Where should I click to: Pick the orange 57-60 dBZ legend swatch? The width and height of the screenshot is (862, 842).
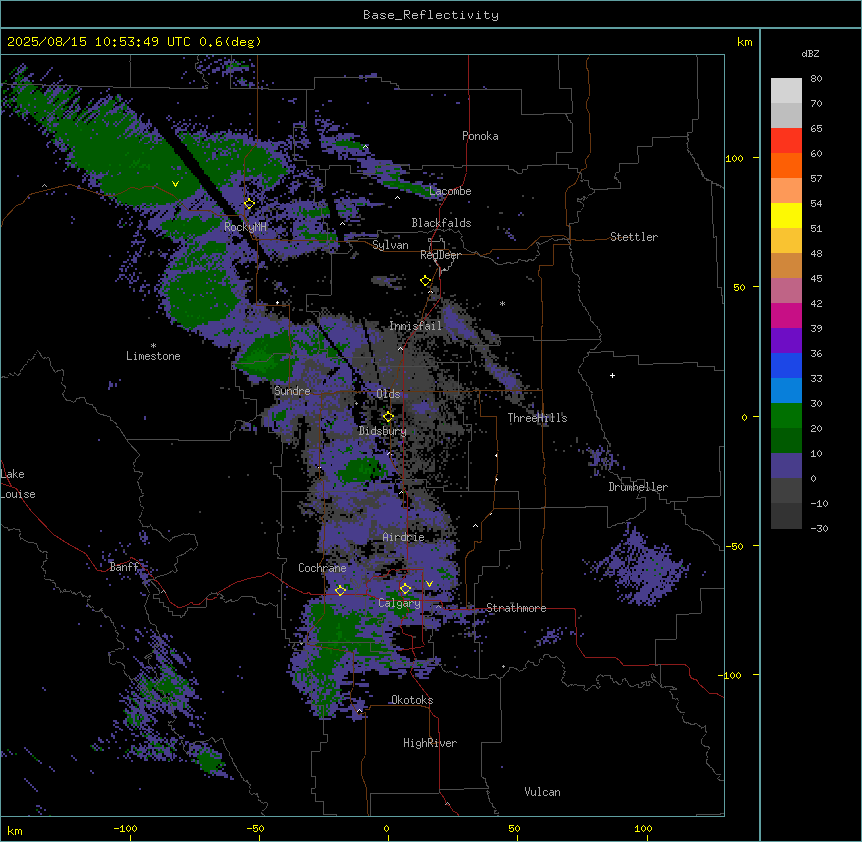[786, 165]
